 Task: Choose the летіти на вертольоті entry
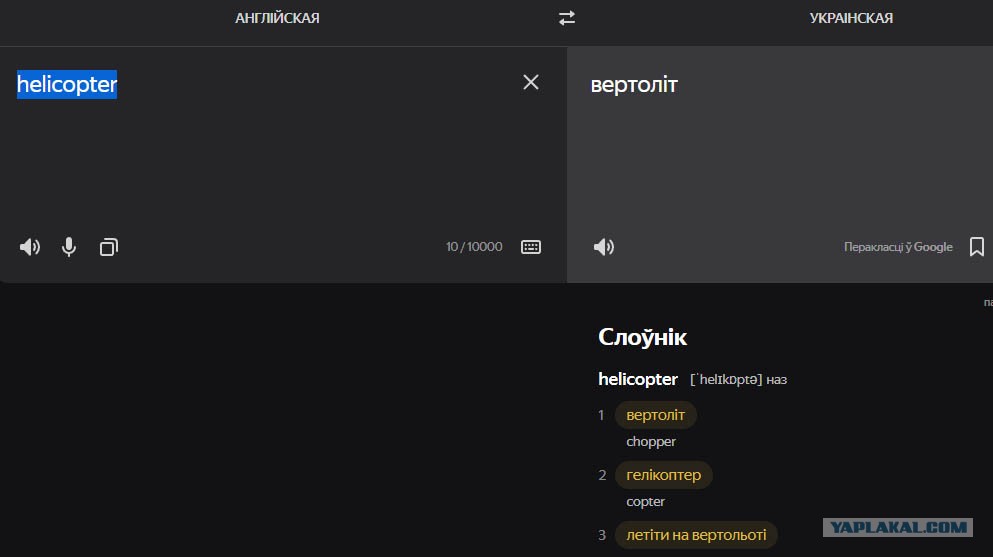tap(696, 535)
